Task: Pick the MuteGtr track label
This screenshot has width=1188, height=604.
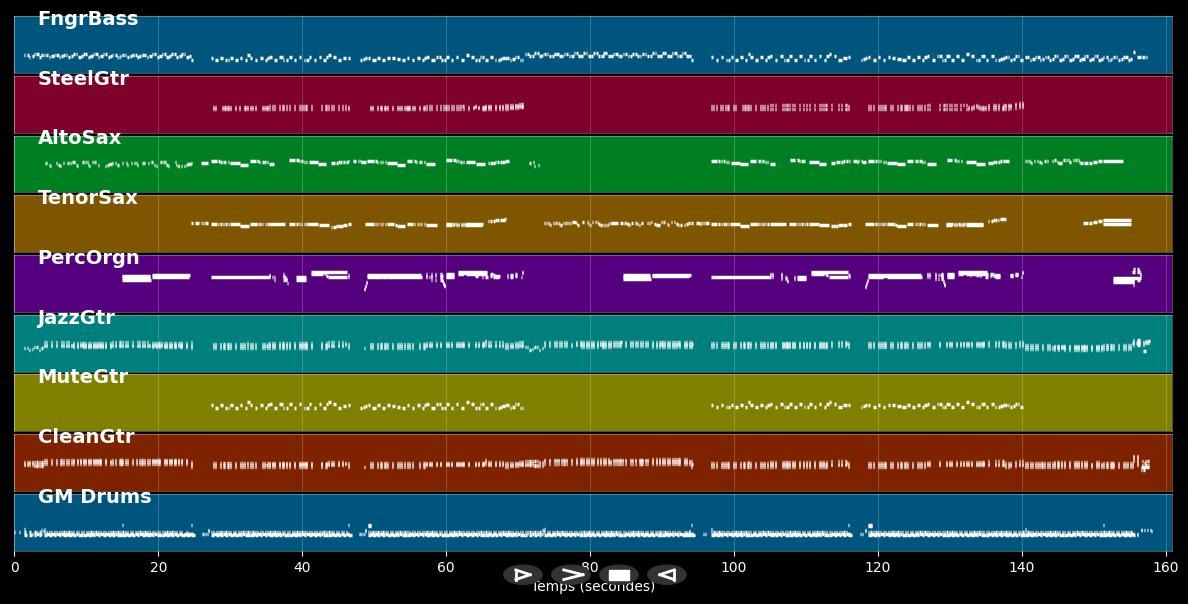Action: point(83,377)
